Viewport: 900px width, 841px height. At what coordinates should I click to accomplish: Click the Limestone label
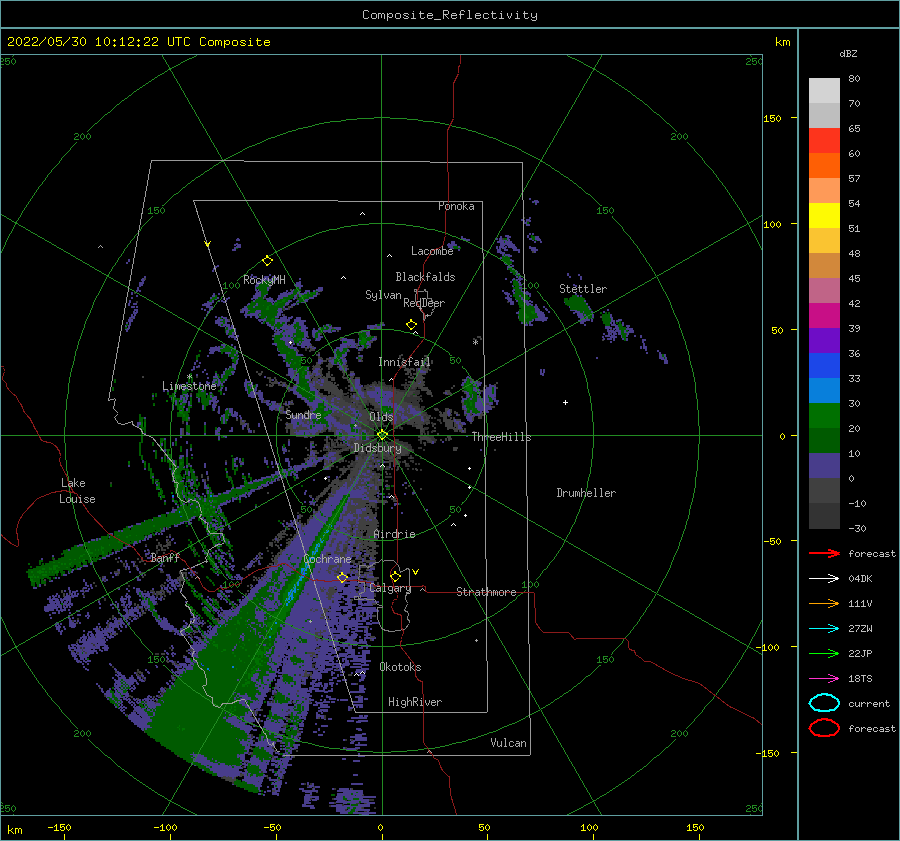pos(189,386)
